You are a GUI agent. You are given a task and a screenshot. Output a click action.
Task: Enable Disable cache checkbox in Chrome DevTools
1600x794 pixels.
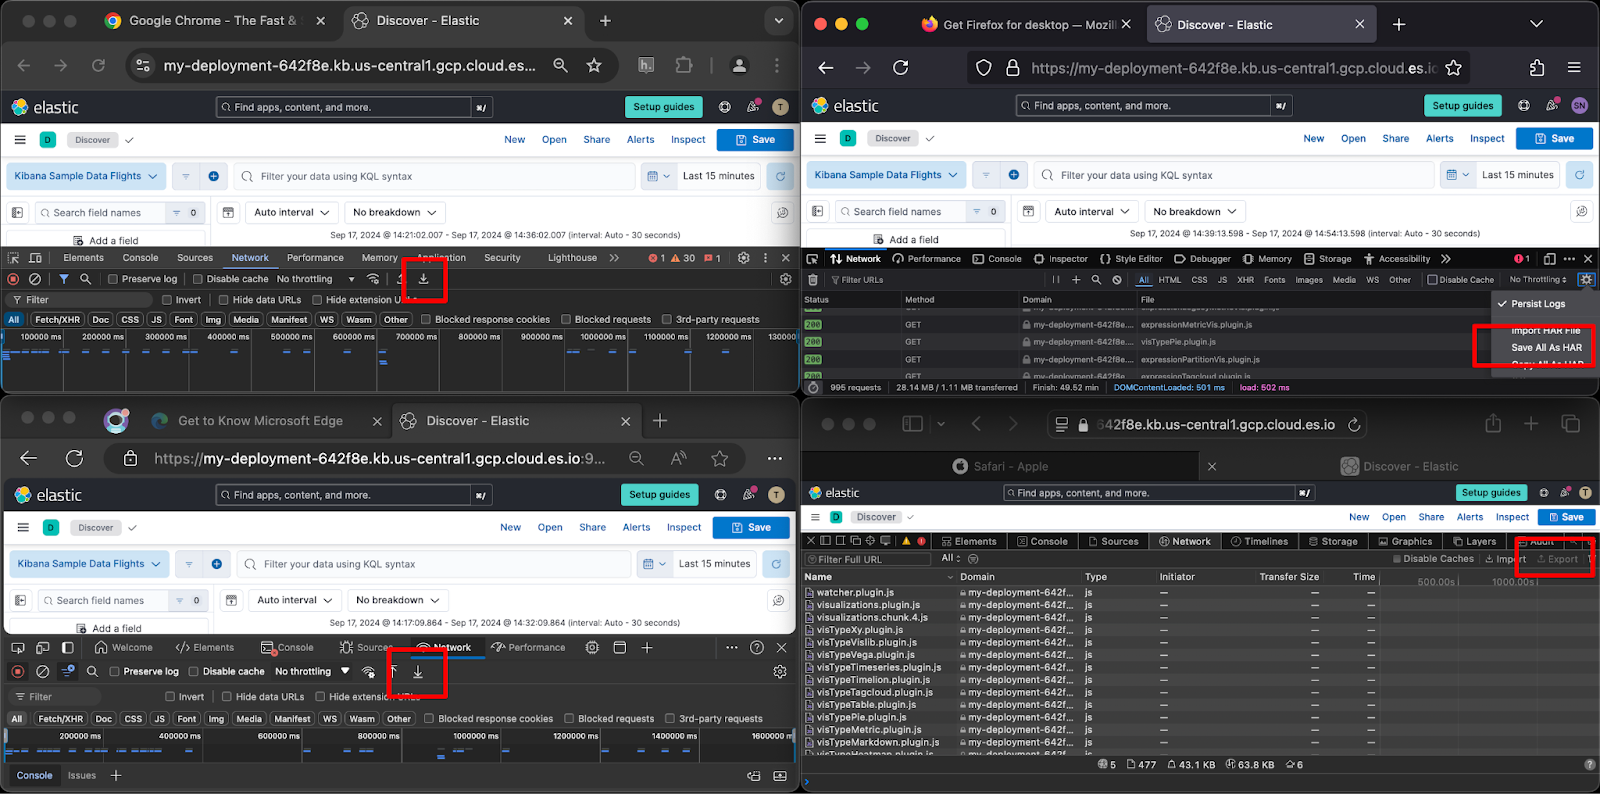click(198, 279)
